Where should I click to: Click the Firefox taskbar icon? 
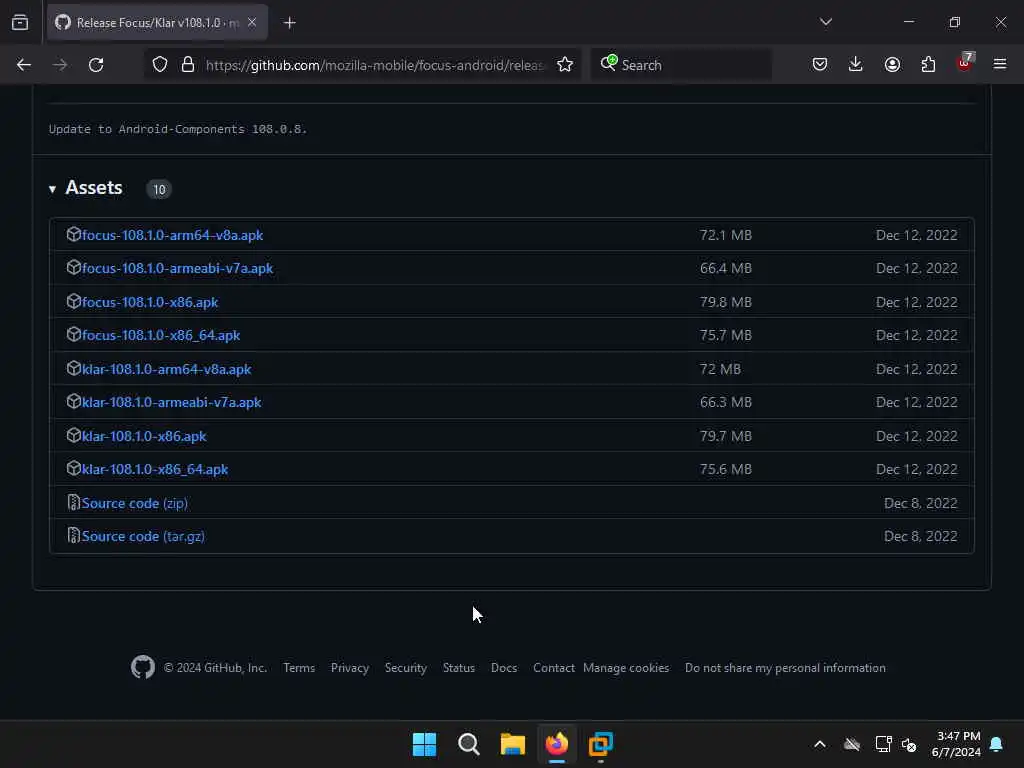pyautogui.click(x=557, y=744)
